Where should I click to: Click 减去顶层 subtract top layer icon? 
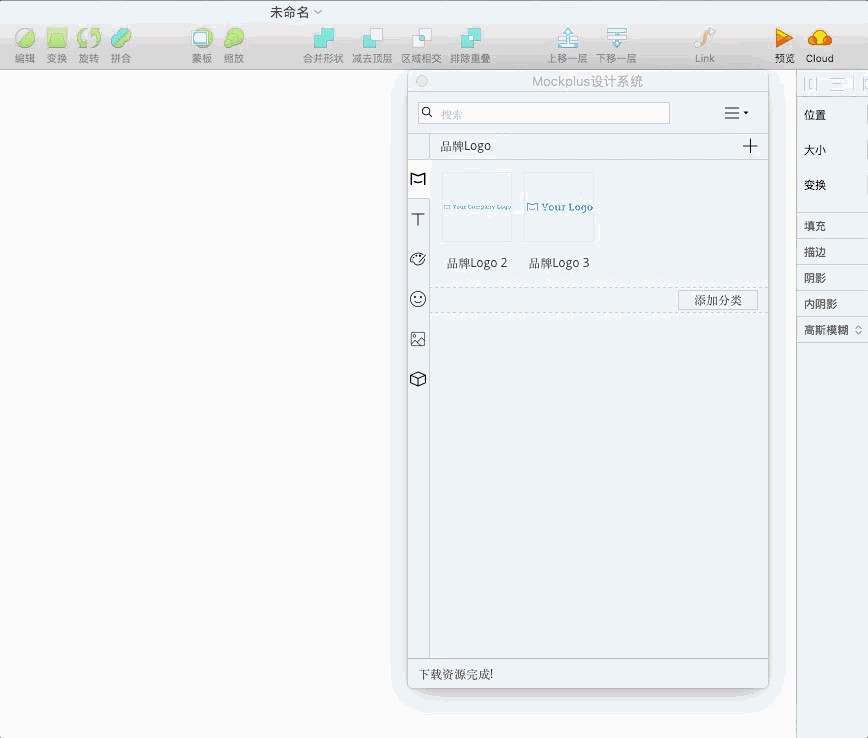(372, 38)
